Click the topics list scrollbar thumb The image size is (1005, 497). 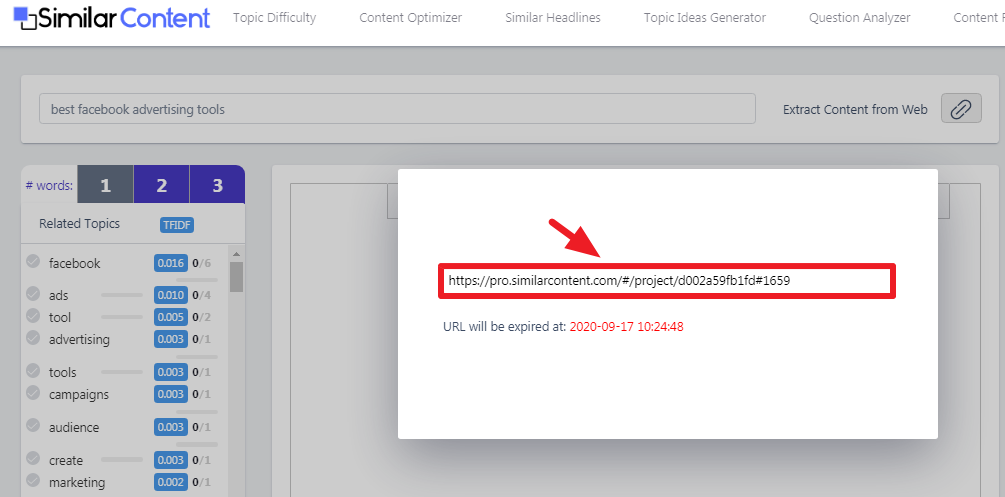237,277
